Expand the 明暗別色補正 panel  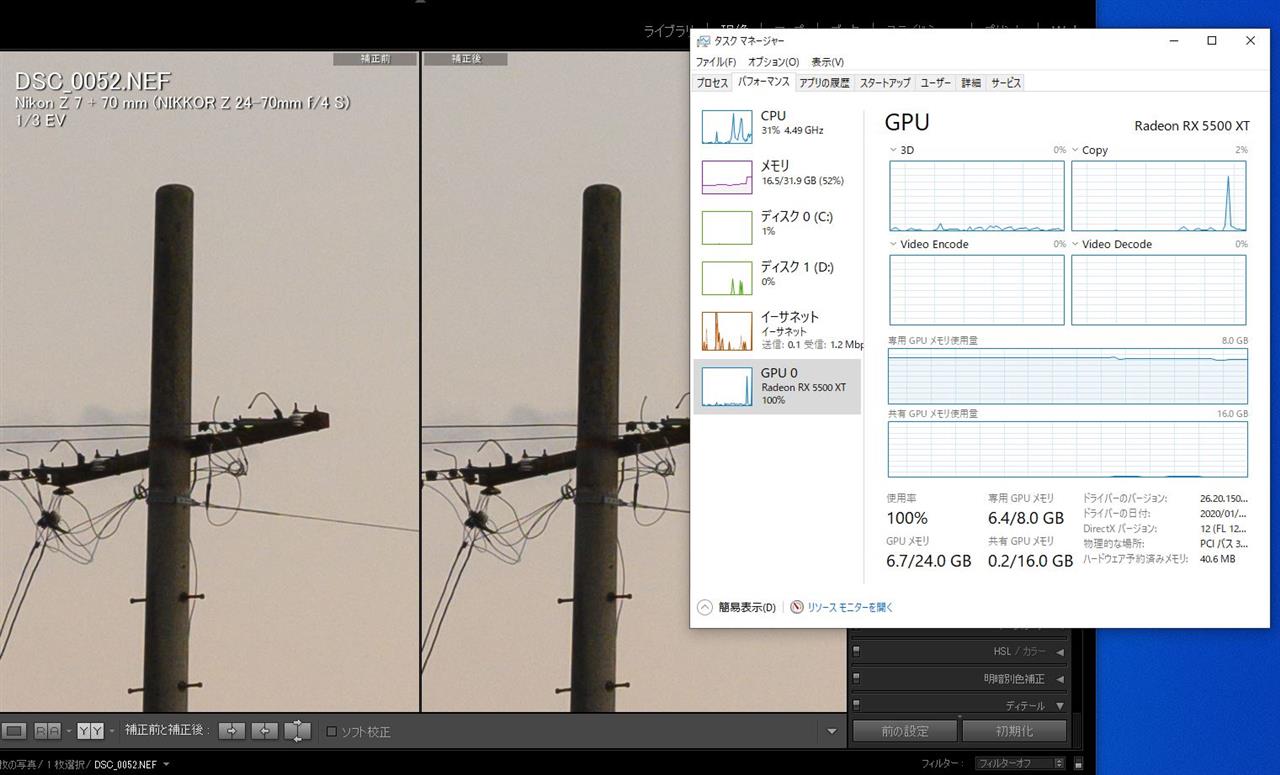(1060, 679)
